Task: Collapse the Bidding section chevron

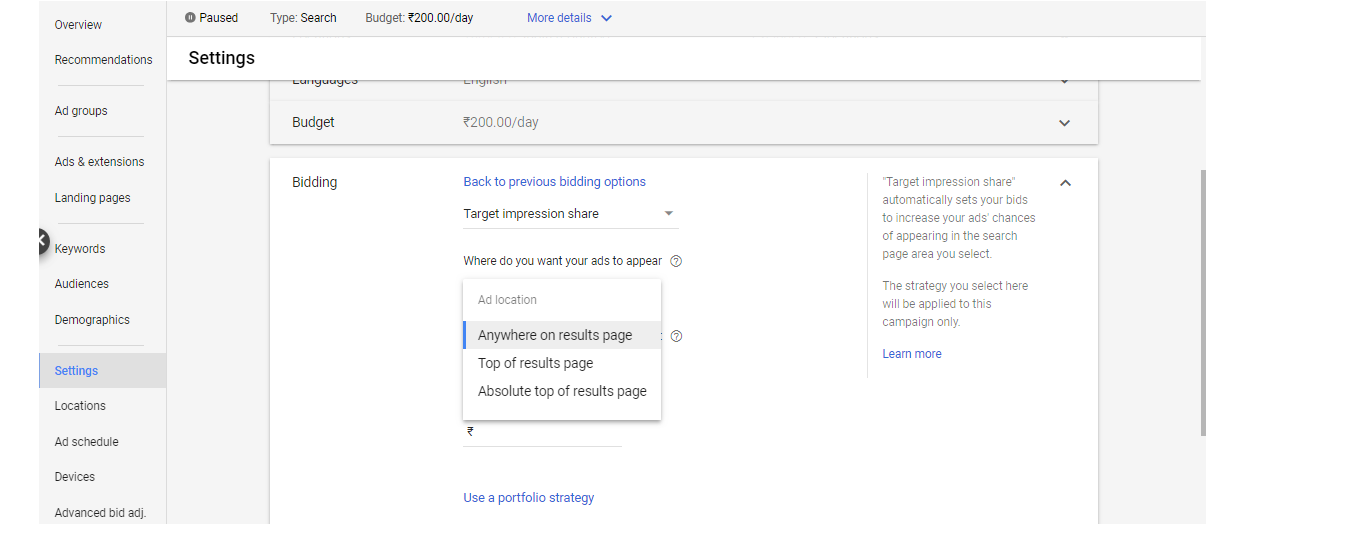Action: 1065,183
